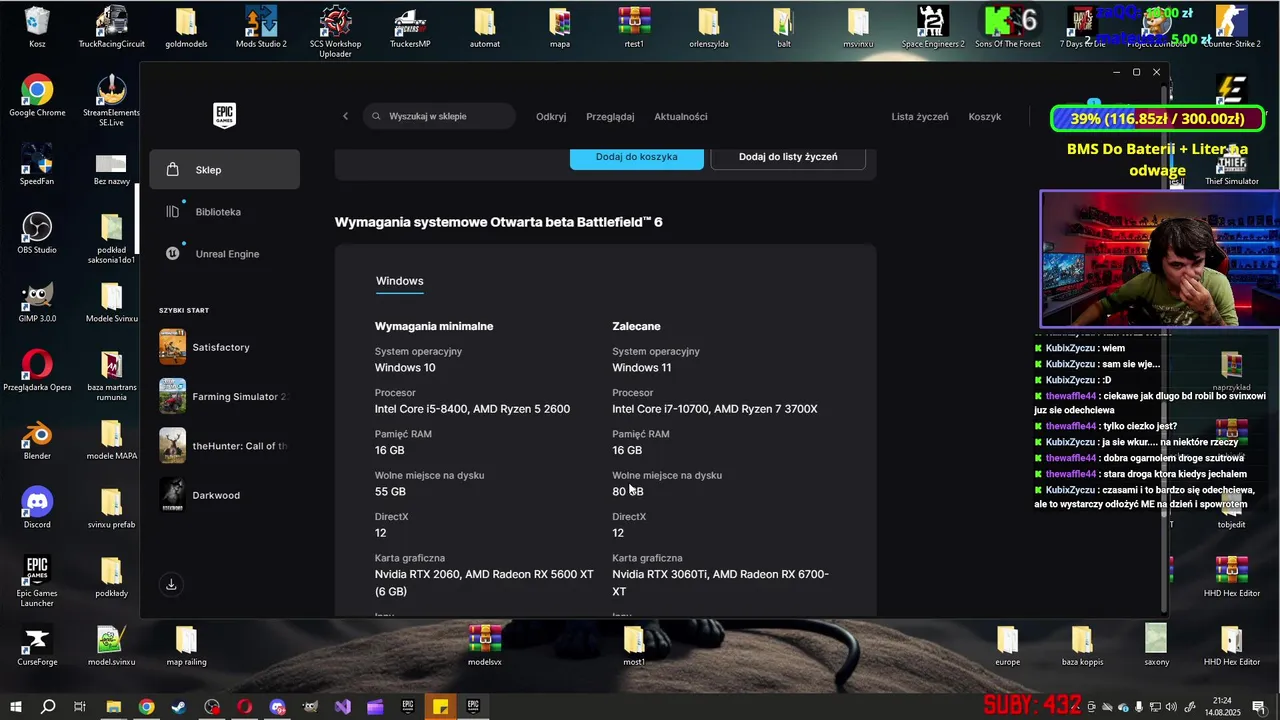Image resolution: width=1280 pixels, height=720 pixels.
Task: Click the Dodaj do koszyka button
Action: (637, 157)
